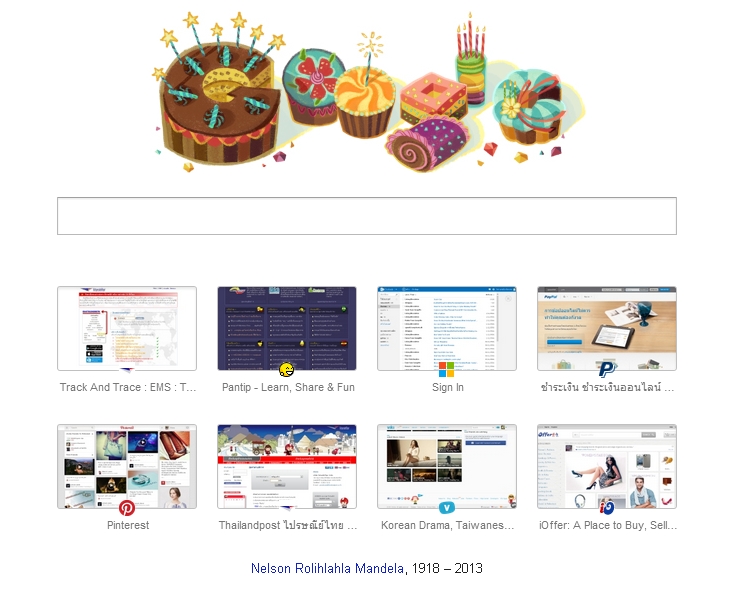Open the PayPal page thumbnail
Screen dimensions: 747x599
607,328
